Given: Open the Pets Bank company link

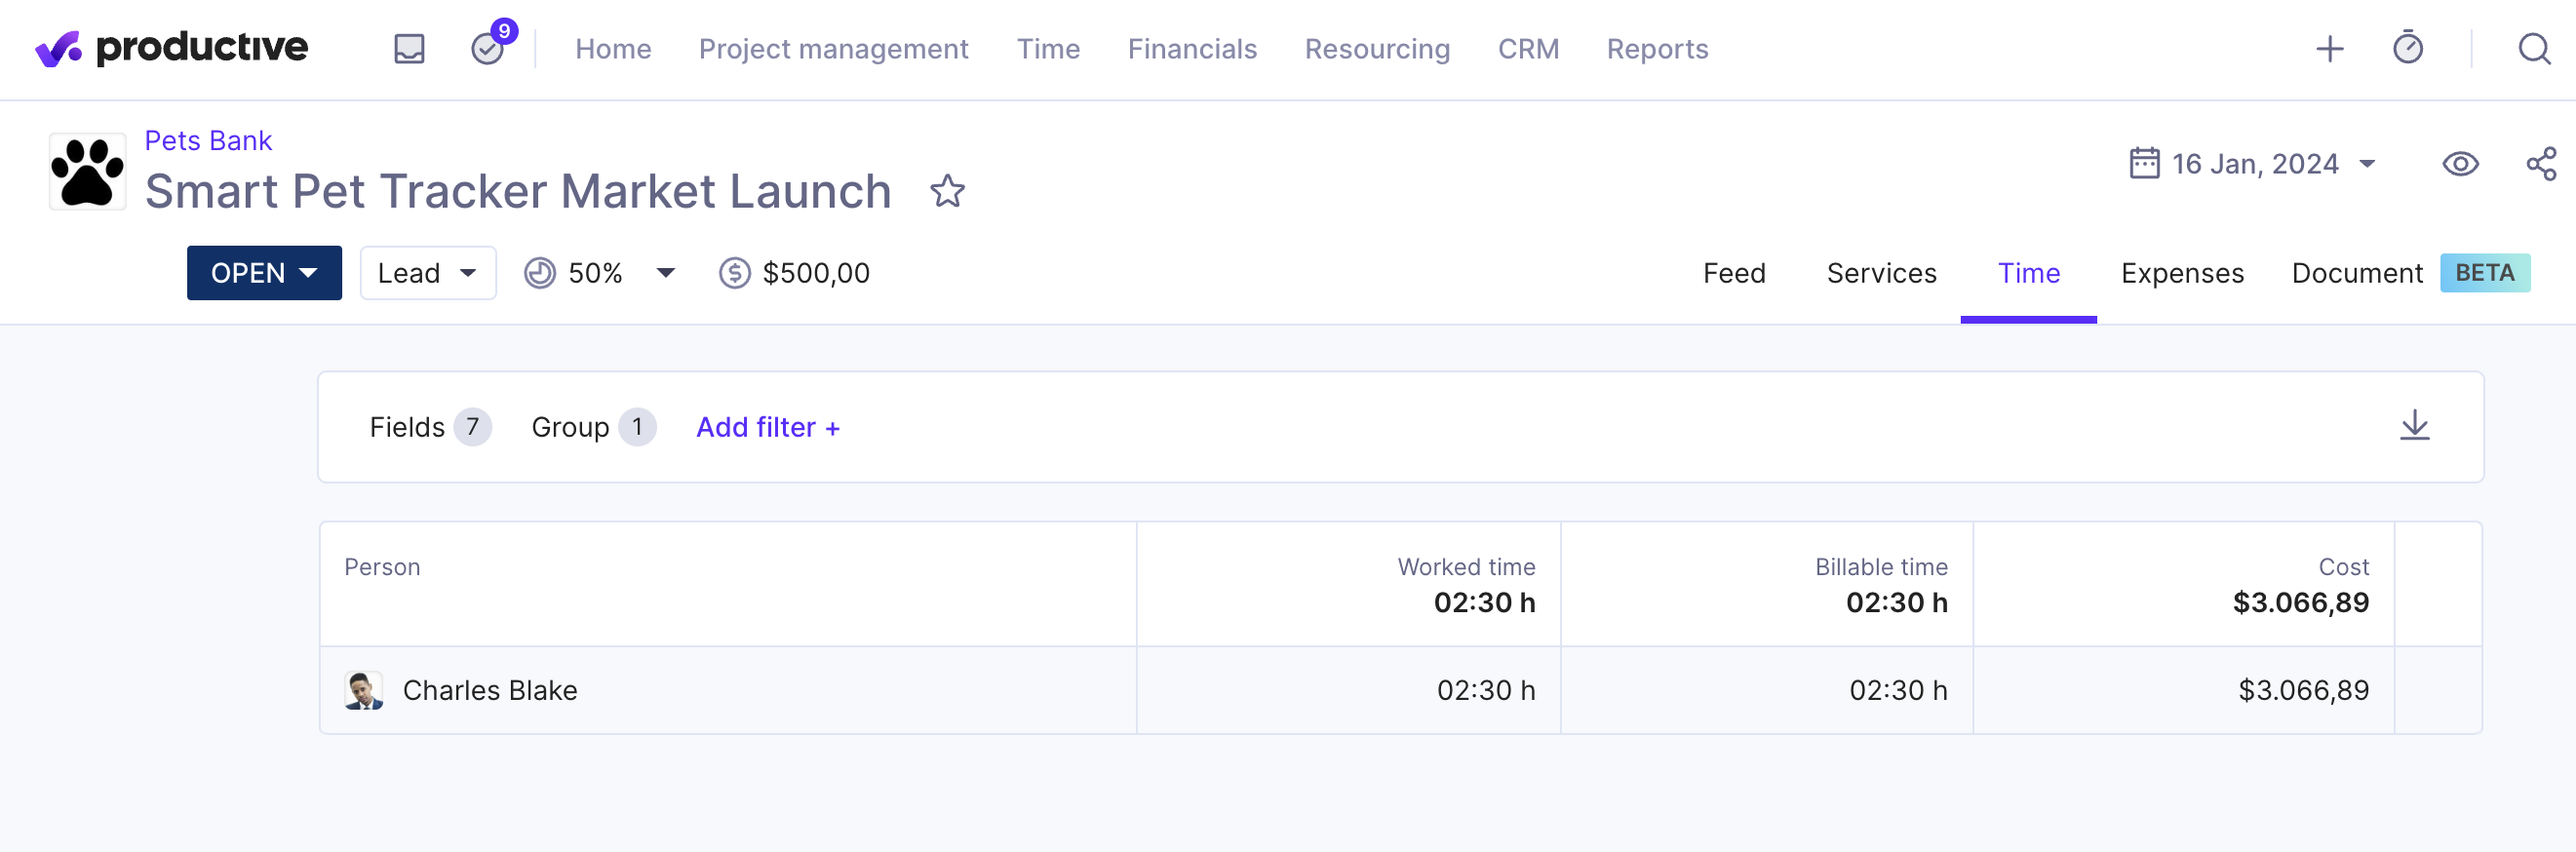Looking at the screenshot, I should [x=208, y=140].
